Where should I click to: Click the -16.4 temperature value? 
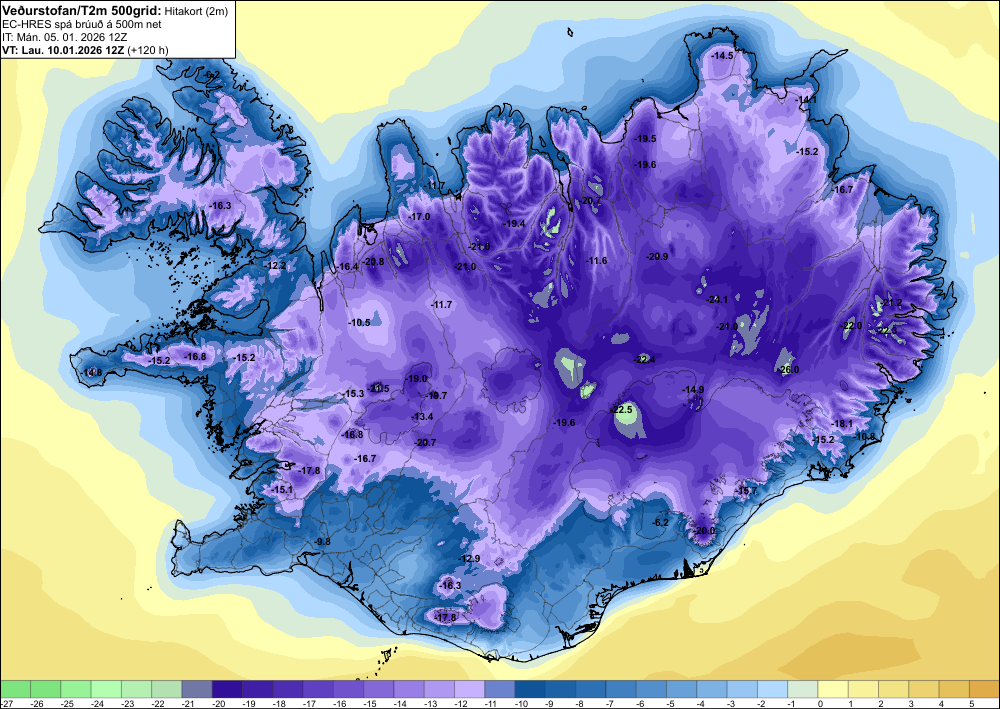[x=347, y=267]
